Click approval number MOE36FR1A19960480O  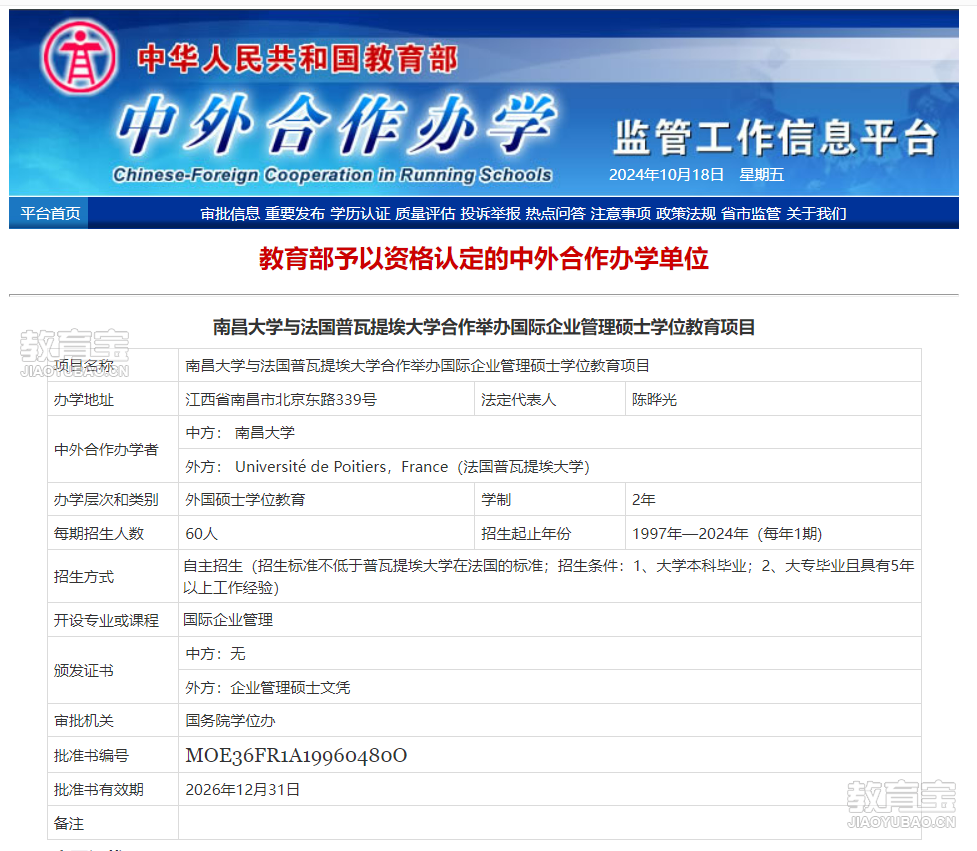click(296, 755)
